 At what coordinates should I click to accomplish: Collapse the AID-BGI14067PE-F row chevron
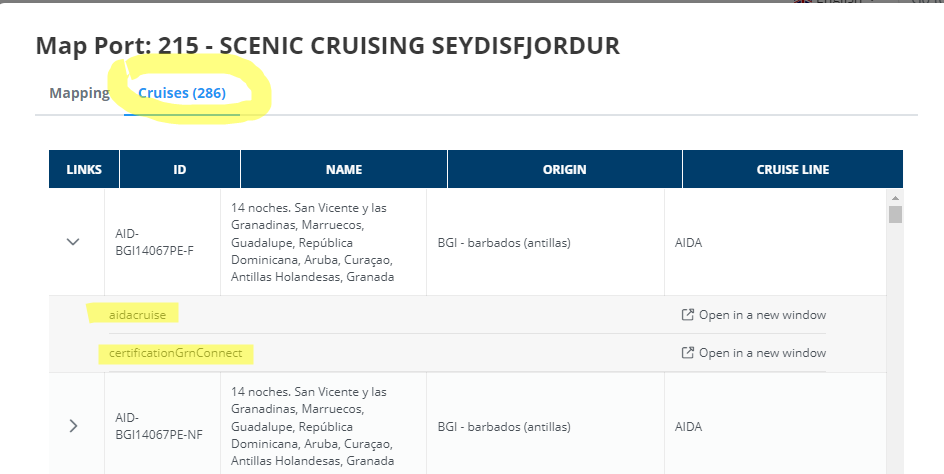click(x=73, y=242)
